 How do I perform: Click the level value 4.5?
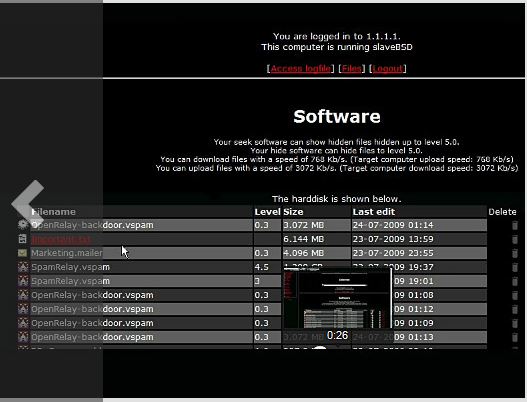click(261, 267)
